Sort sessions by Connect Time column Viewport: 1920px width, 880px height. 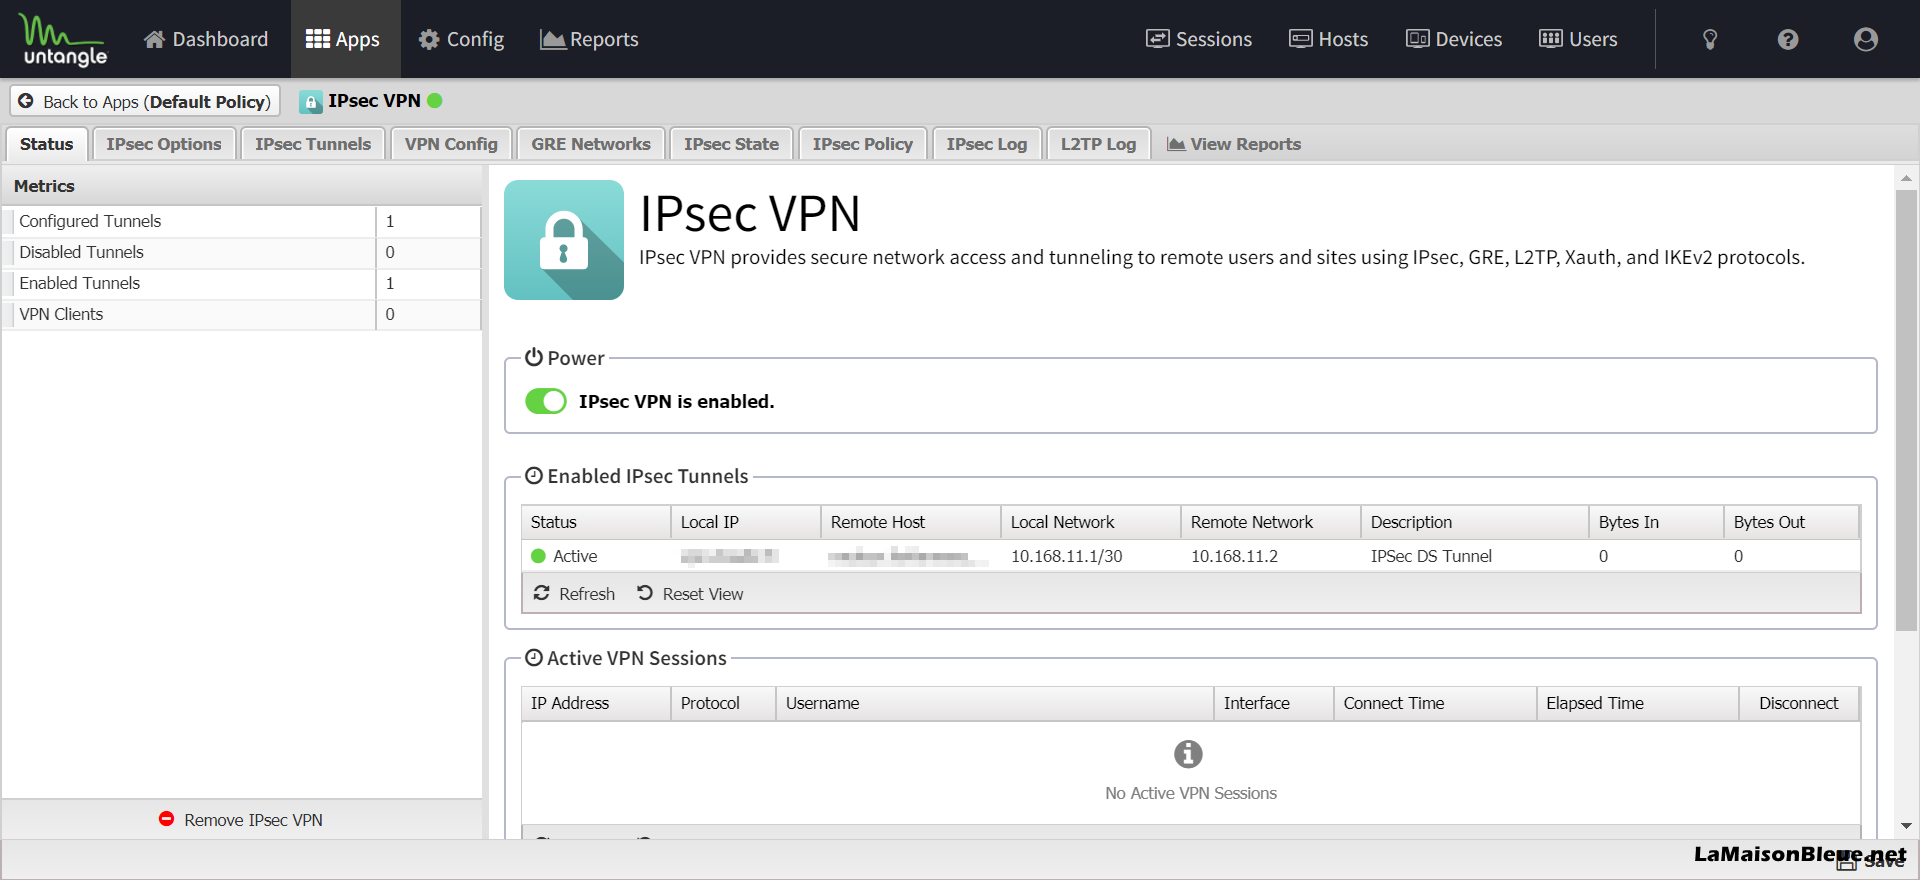[x=1435, y=703]
